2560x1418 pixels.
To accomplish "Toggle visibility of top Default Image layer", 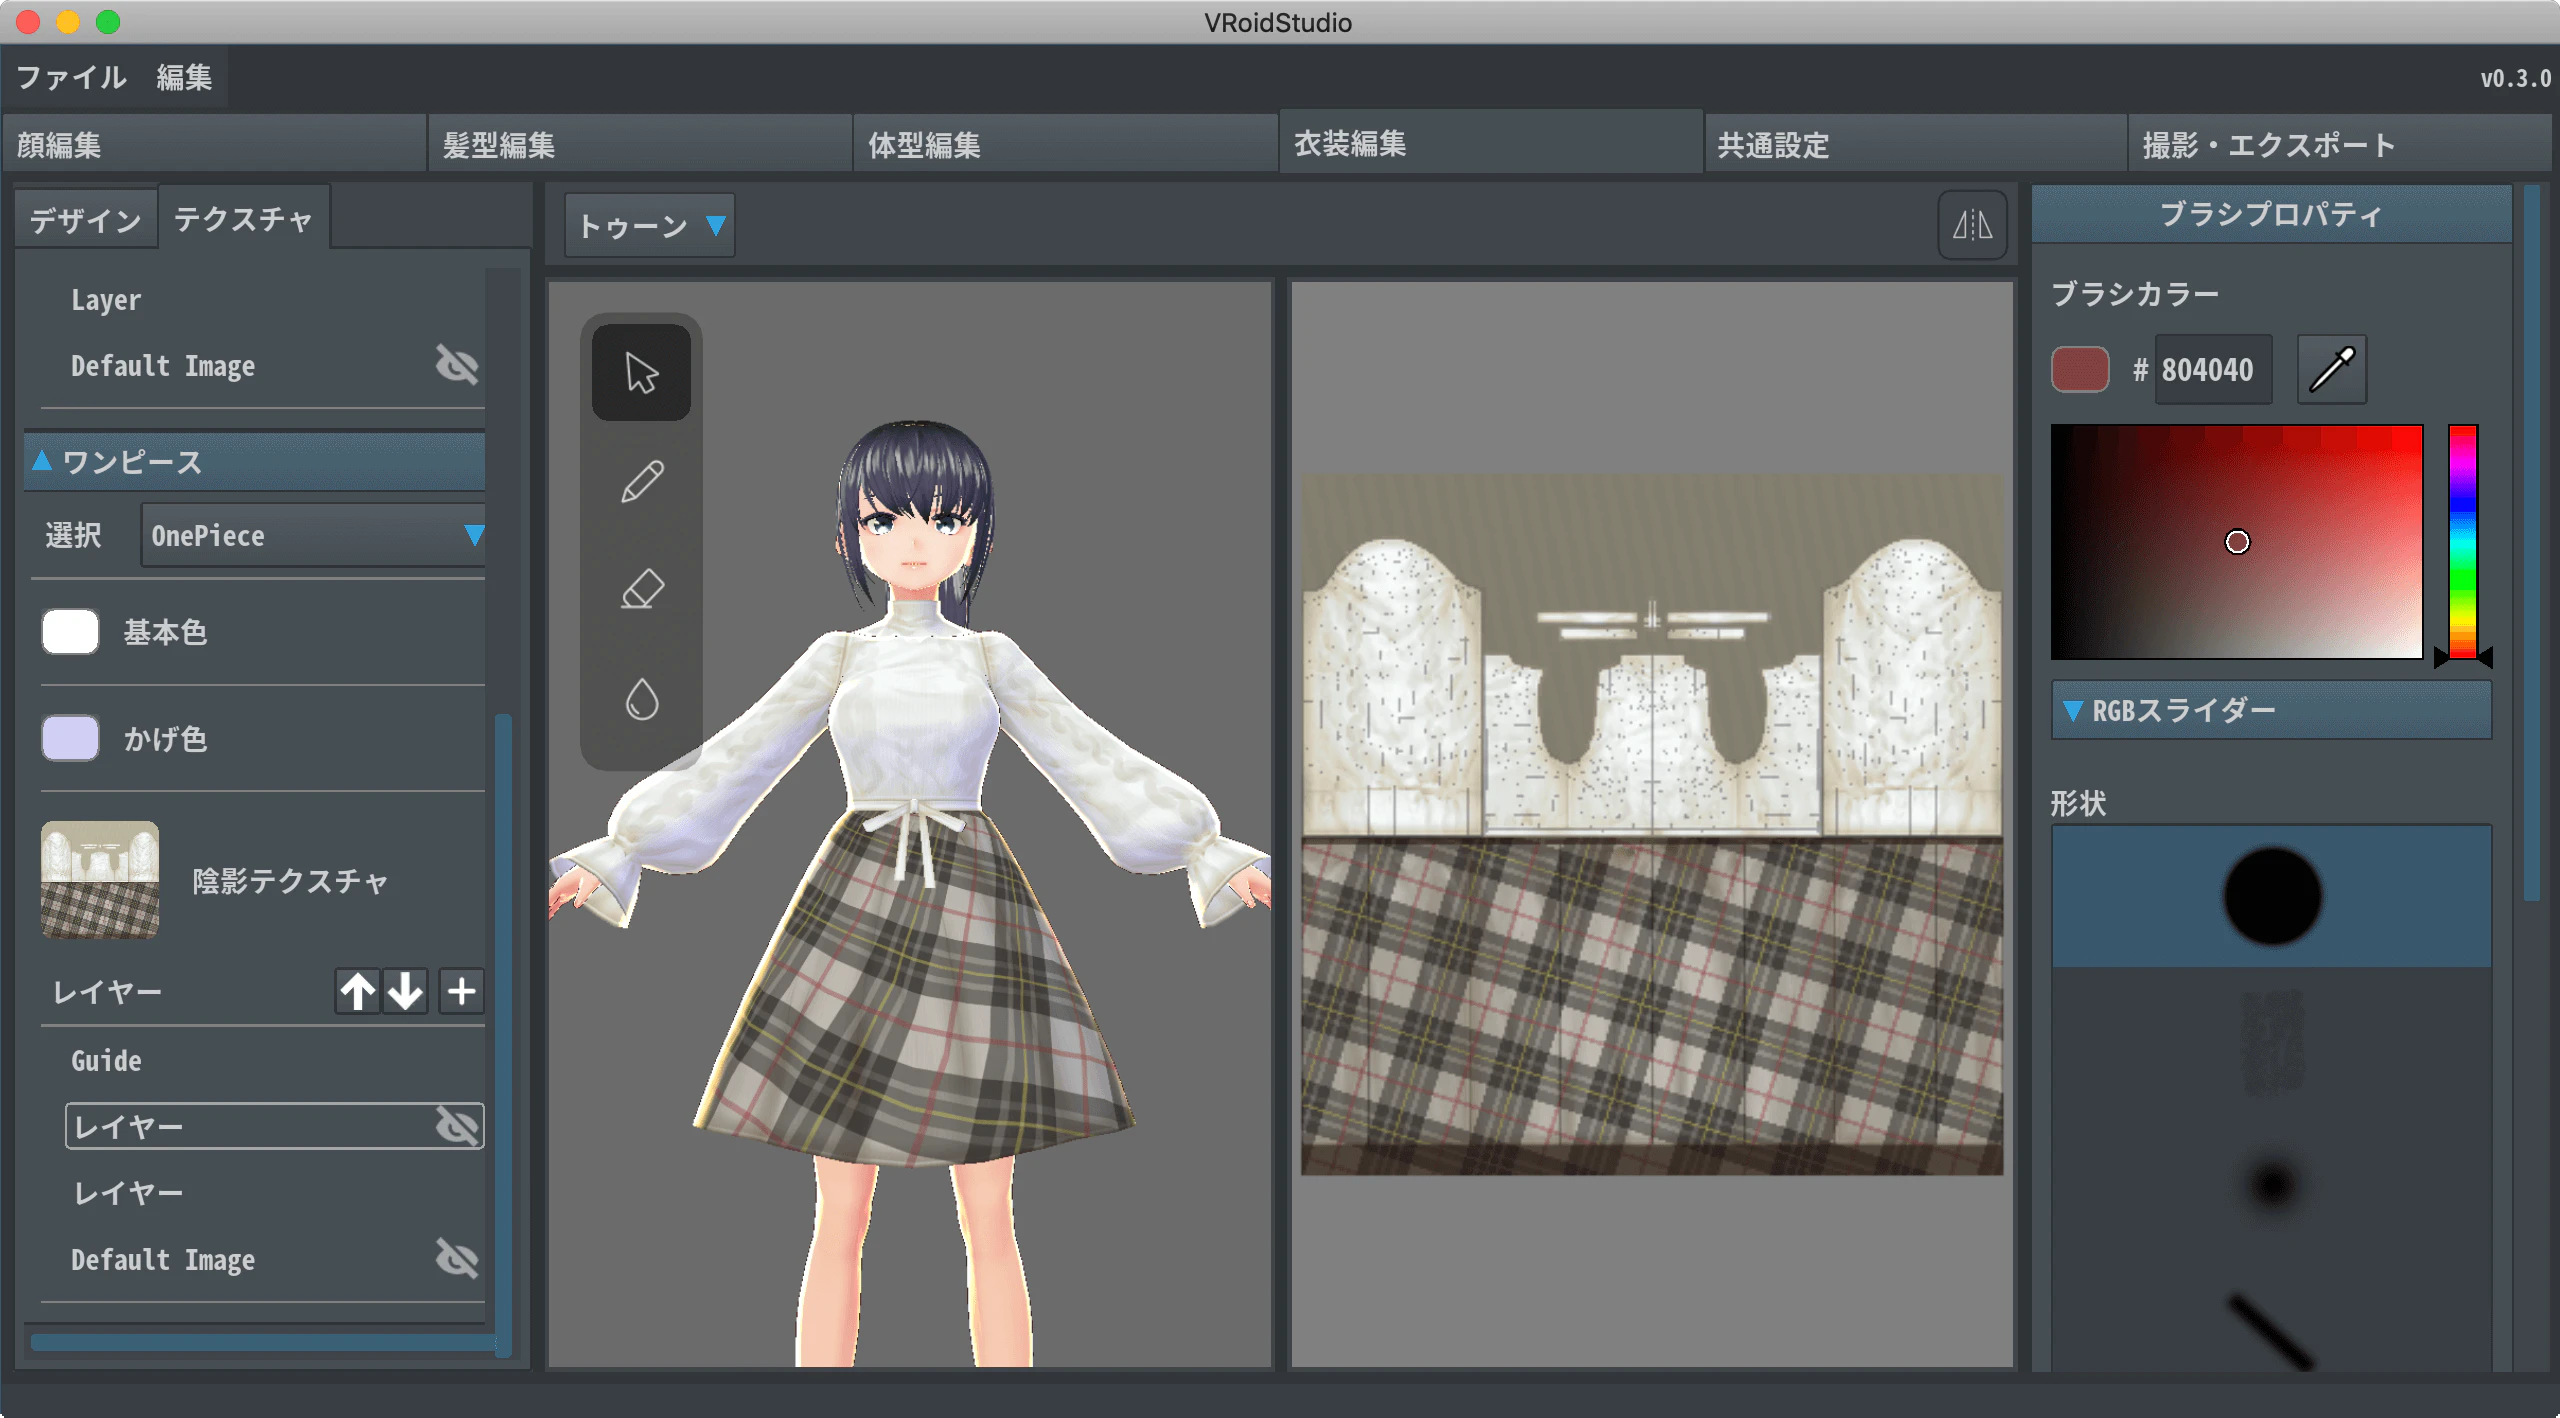I will pyautogui.click(x=457, y=365).
